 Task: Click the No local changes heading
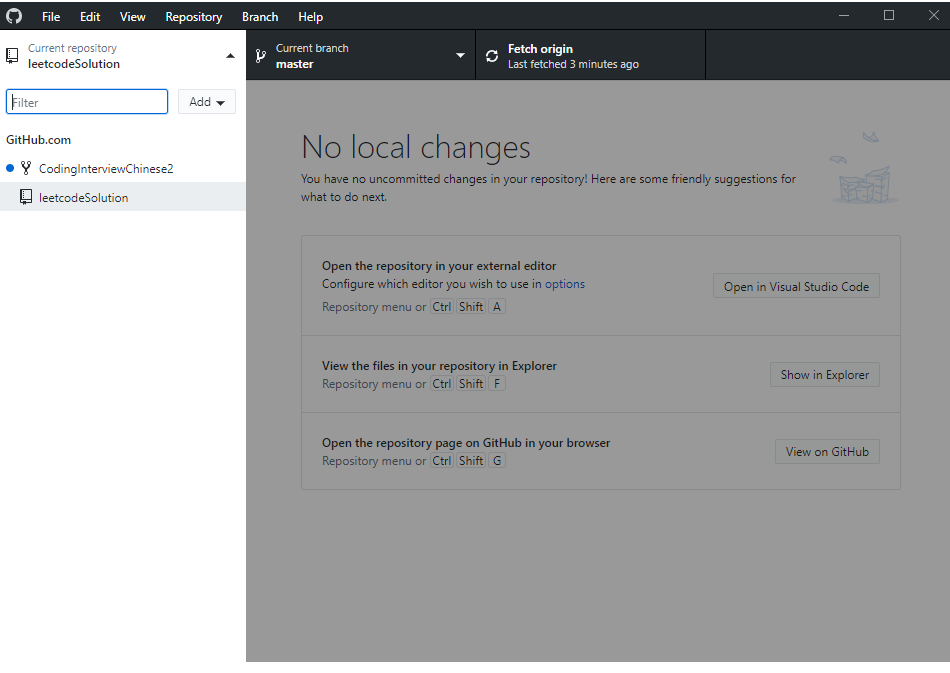416,147
